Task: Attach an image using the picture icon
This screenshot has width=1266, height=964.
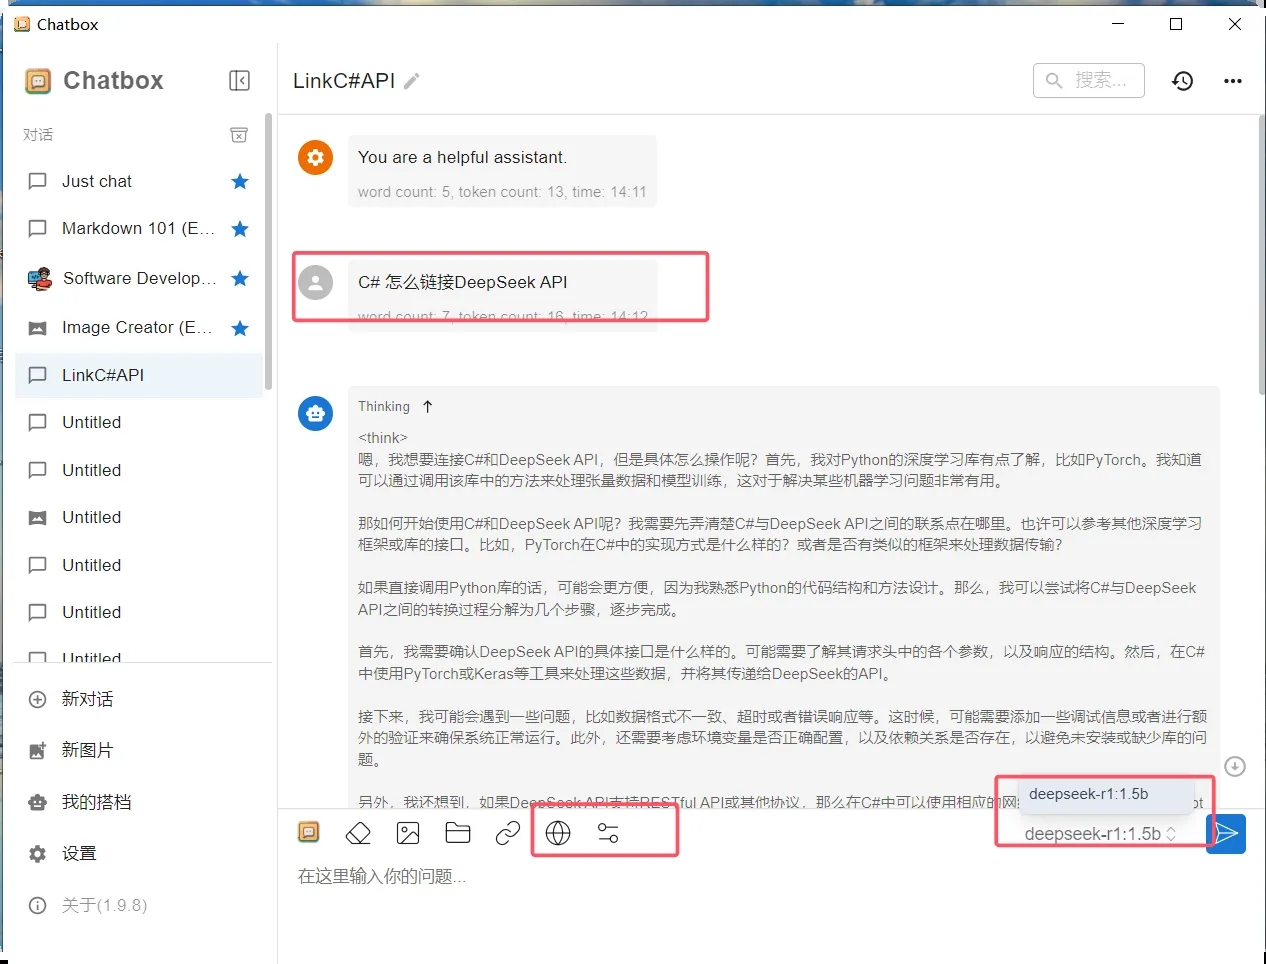Action: [x=408, y=833]
